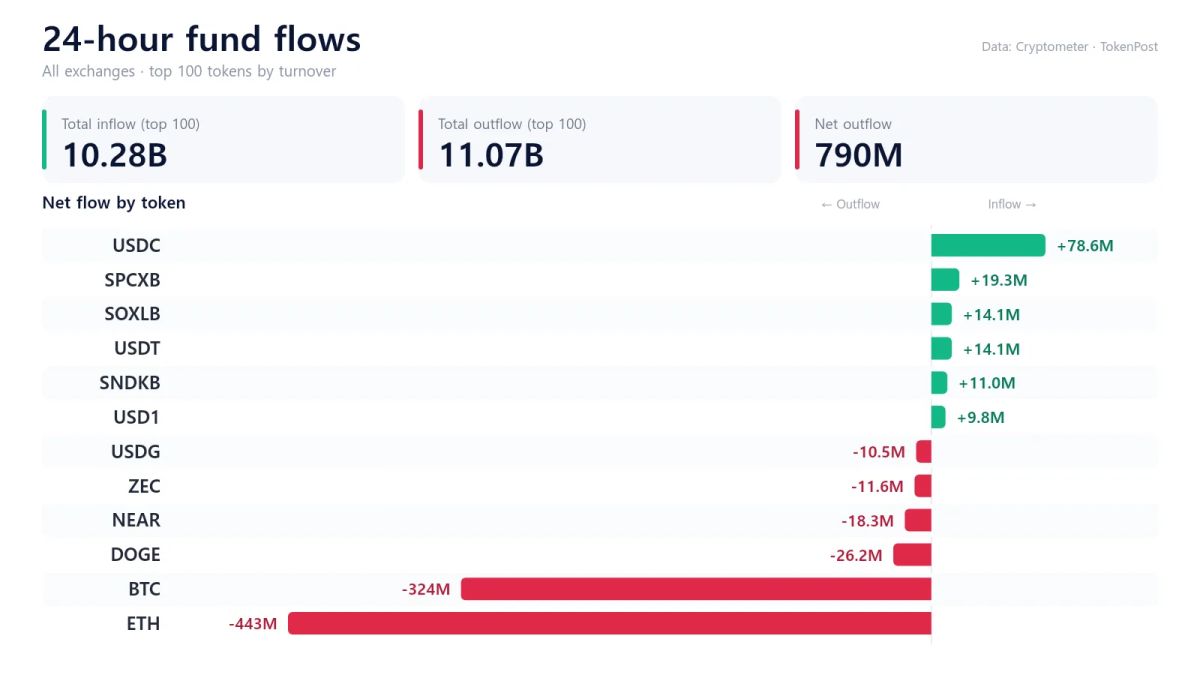
Task: Select the Total inflow 10.28B value
Action: click(115, 155)
